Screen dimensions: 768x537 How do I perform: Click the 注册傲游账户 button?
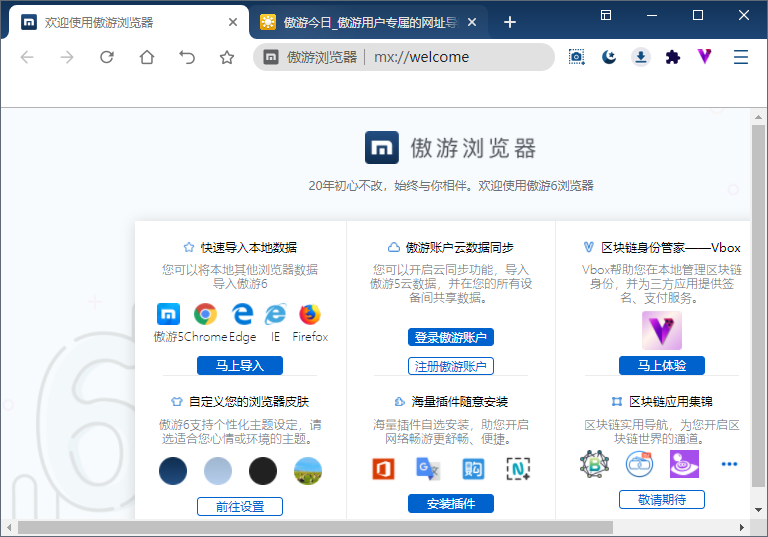[x=451, y=366]
